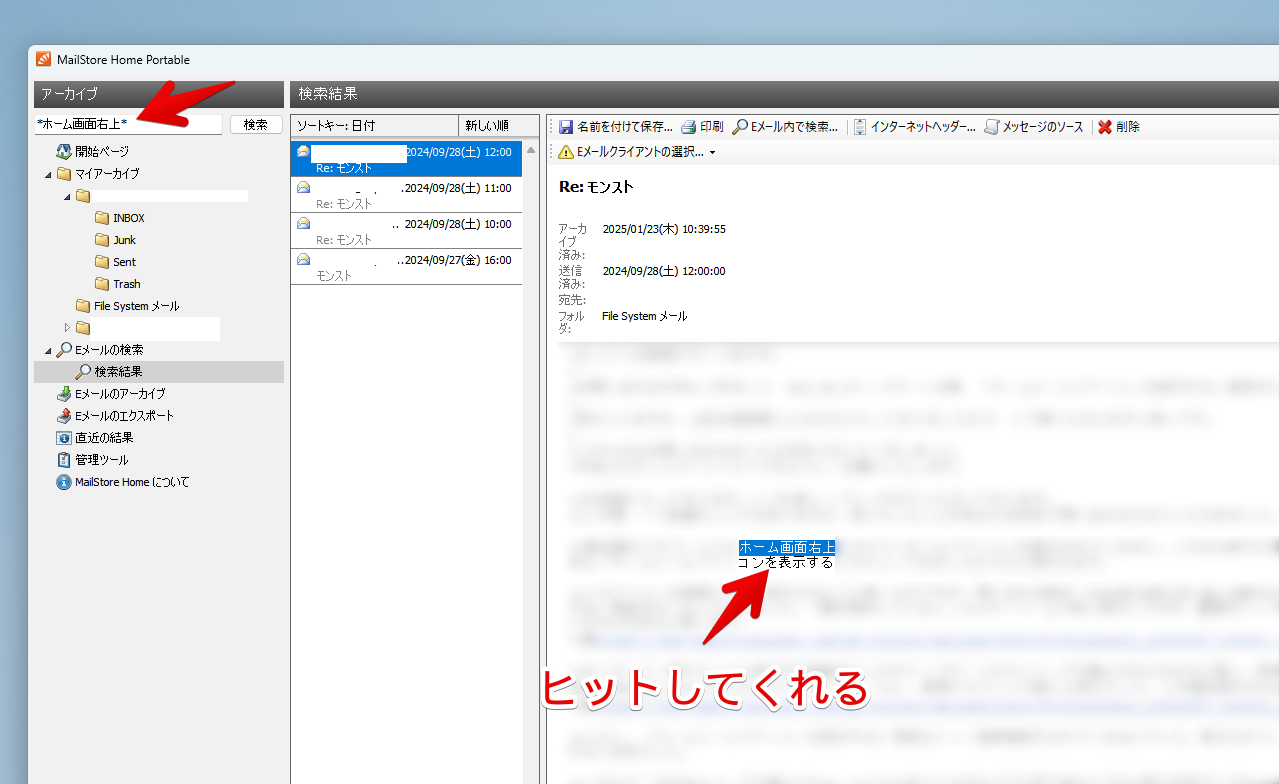Click the MailStore Home について info icon
Screen dimensions: 1279x784
point(64,482)
